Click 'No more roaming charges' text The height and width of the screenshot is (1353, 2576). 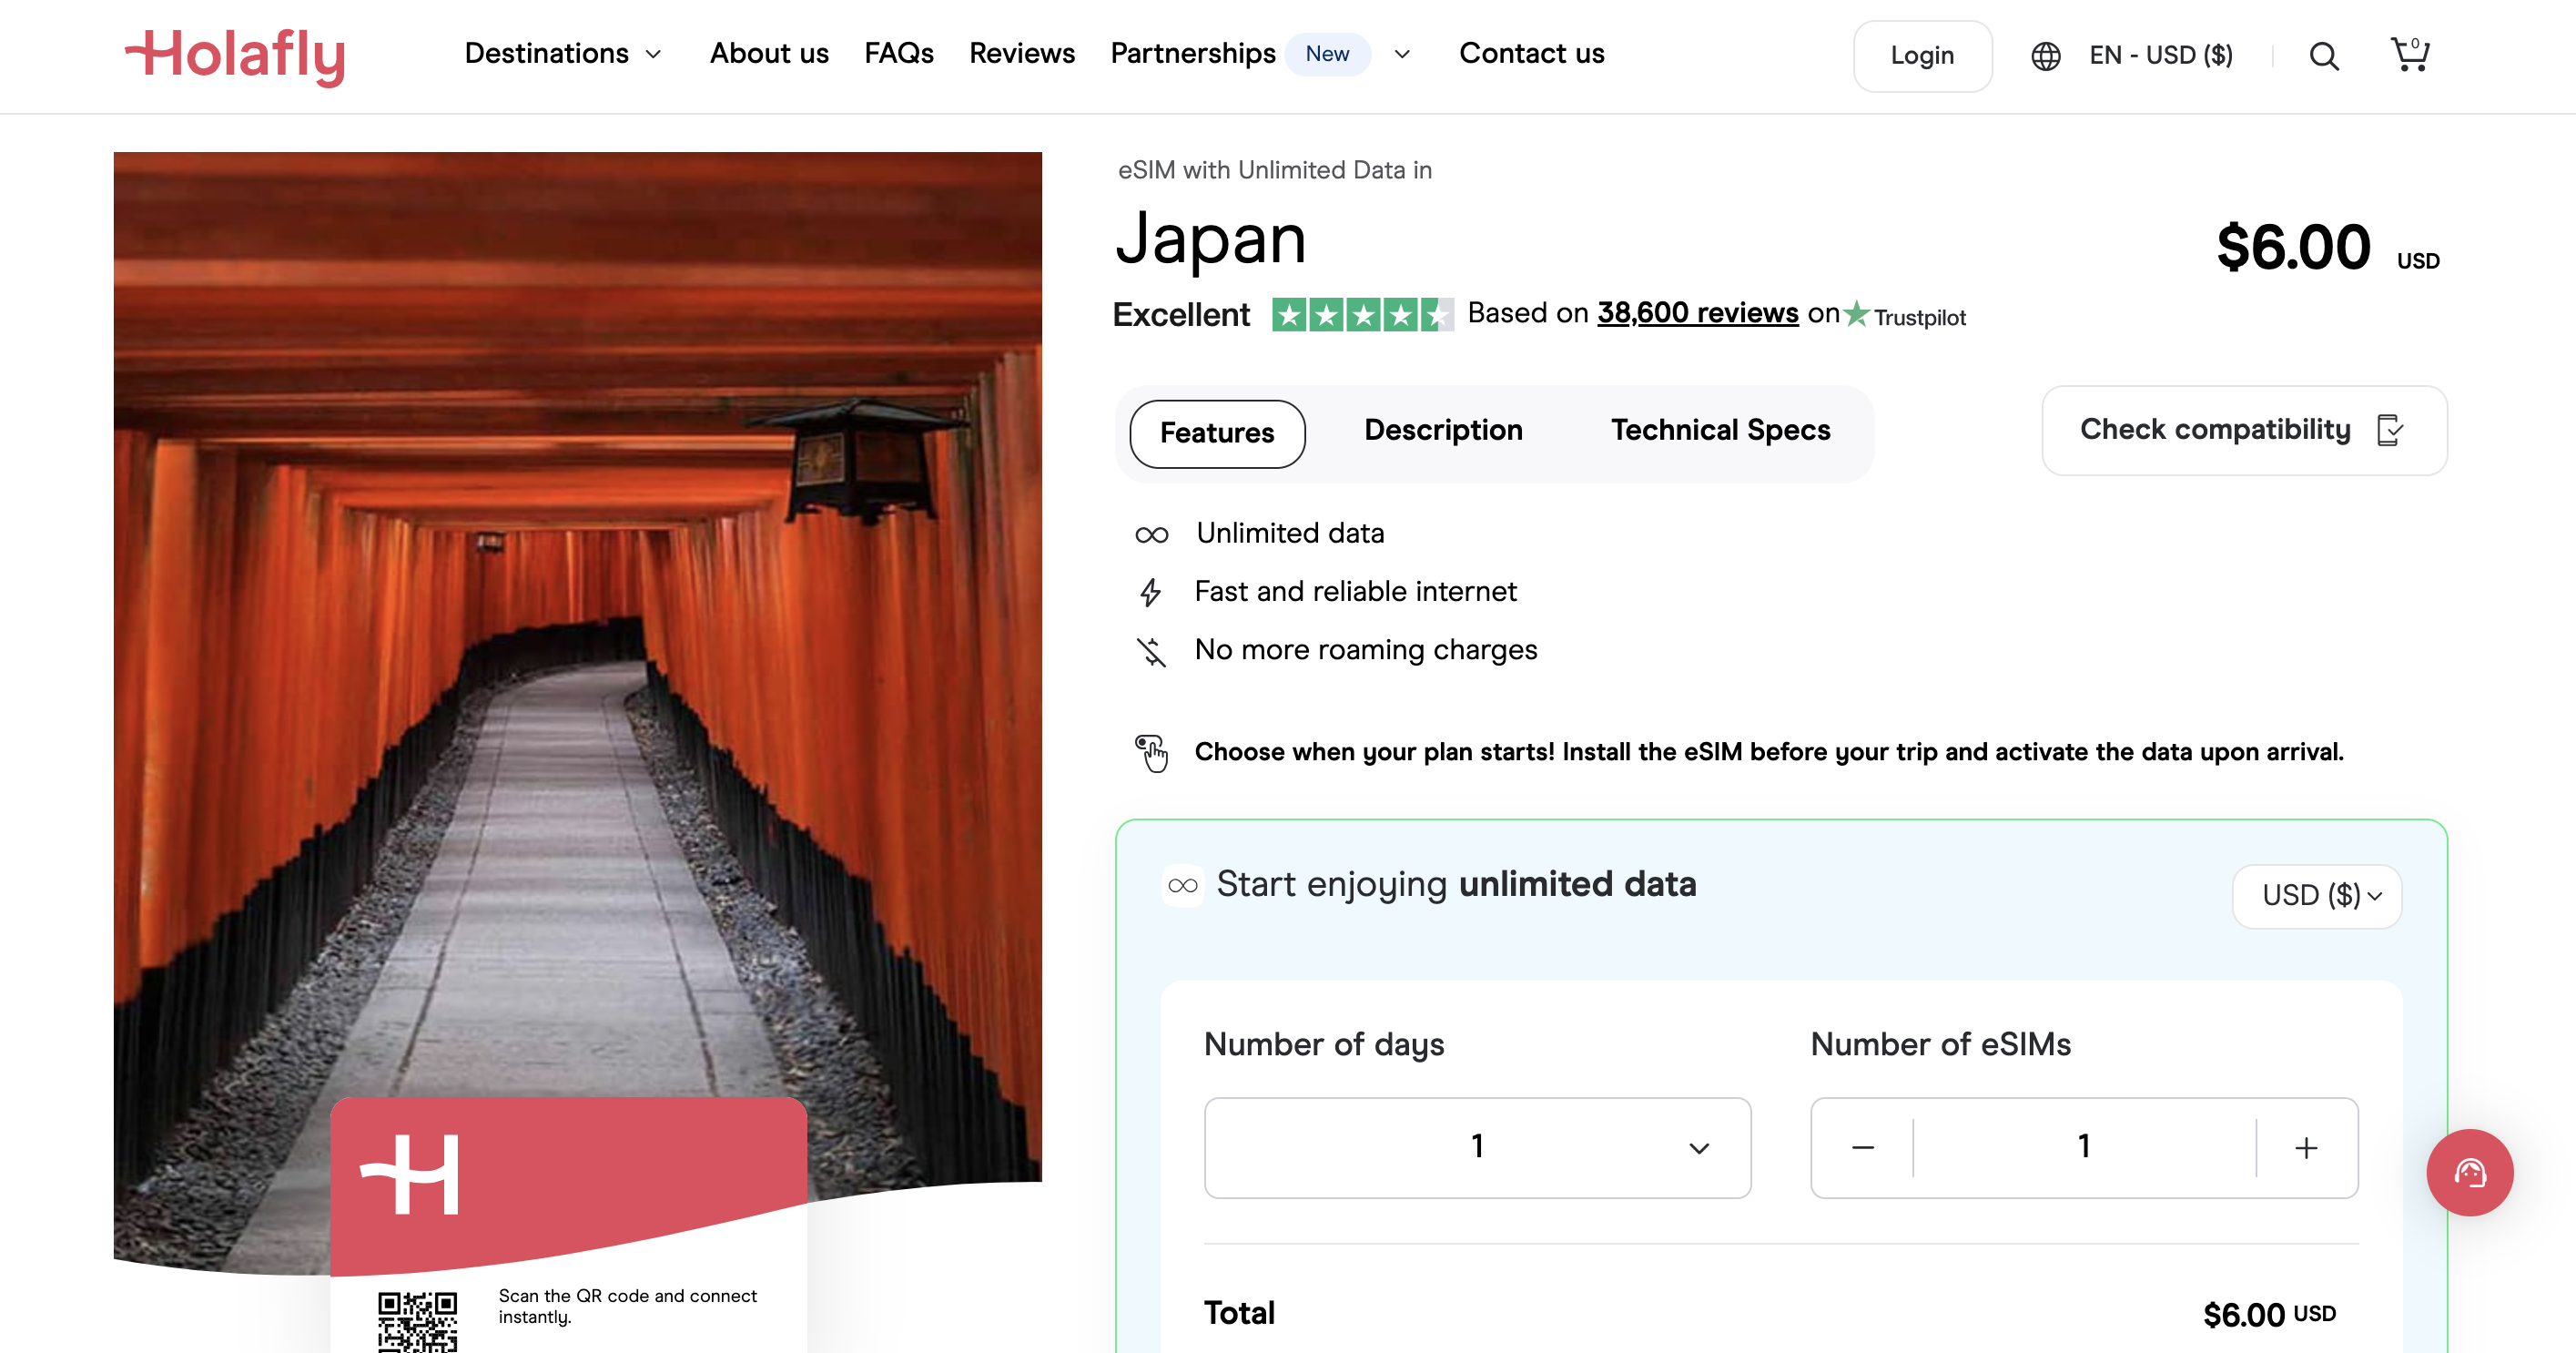tap(1365, 650)
